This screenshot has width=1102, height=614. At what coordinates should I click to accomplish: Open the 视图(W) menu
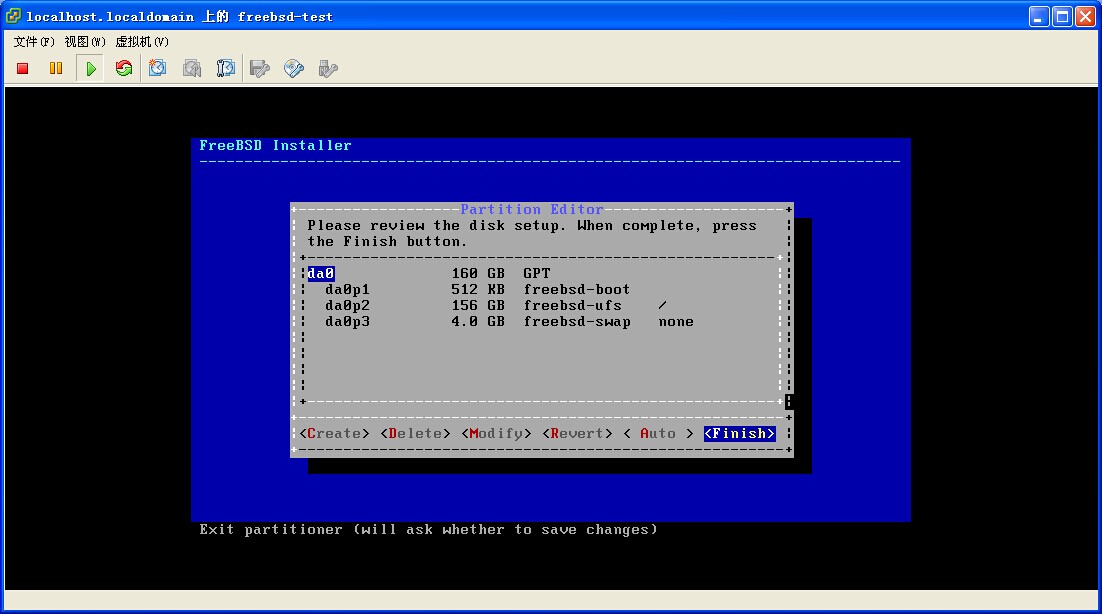point(85,42)
